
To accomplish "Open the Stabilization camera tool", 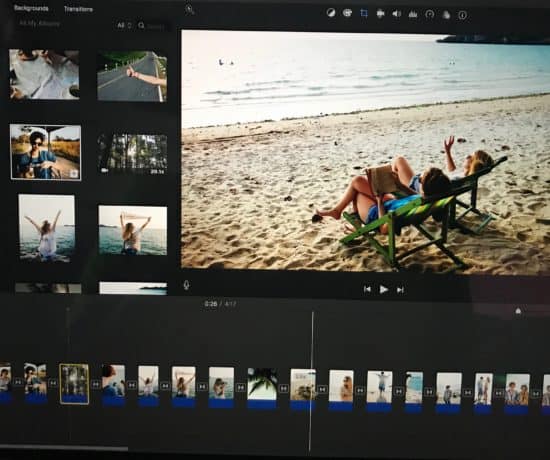I will (380, 14).
